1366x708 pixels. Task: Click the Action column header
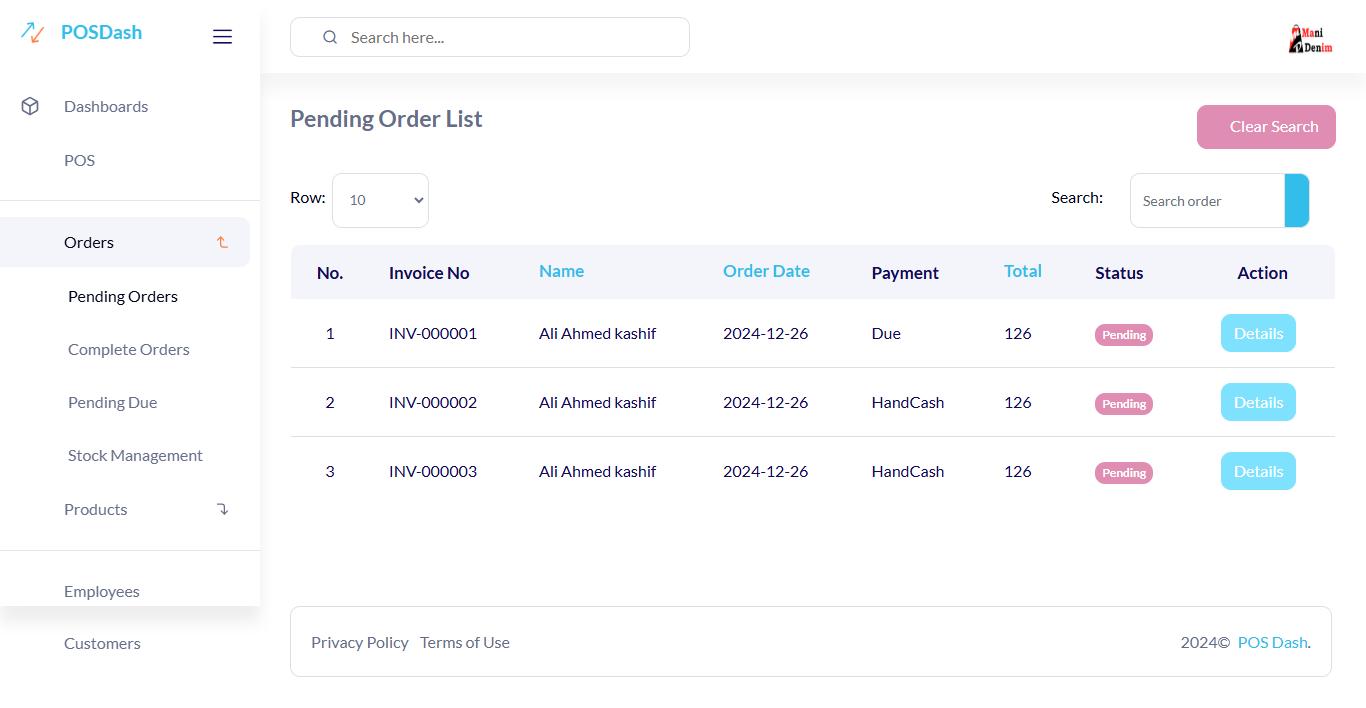1262,273
